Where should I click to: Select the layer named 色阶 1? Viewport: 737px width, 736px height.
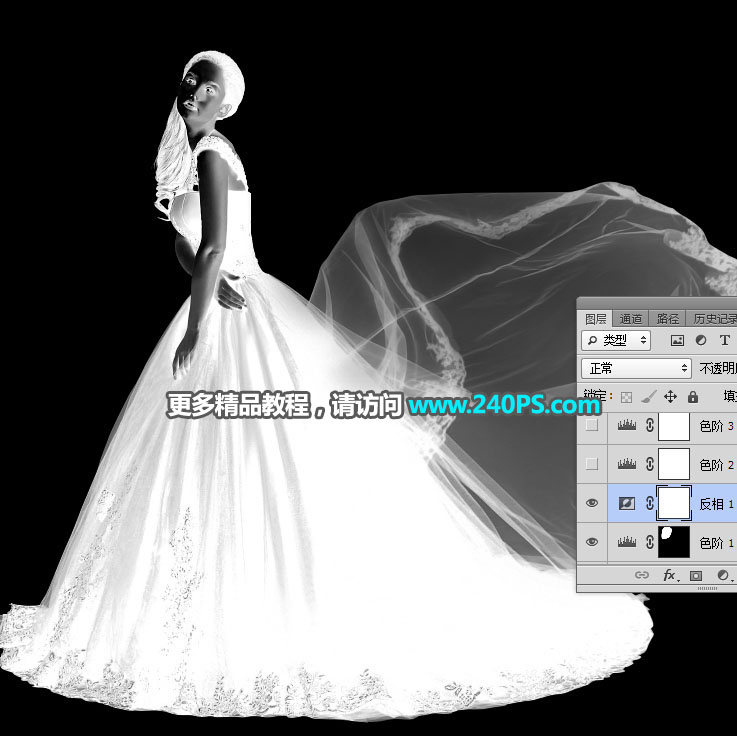716,543
